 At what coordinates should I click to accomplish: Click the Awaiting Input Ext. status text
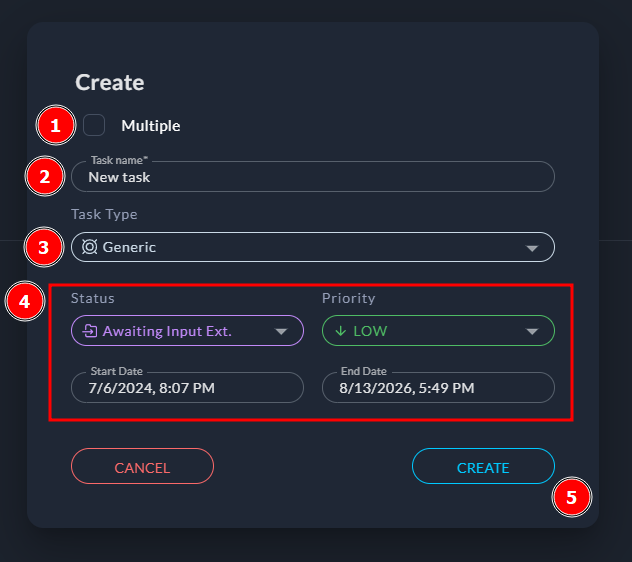[x=167, y=331]
